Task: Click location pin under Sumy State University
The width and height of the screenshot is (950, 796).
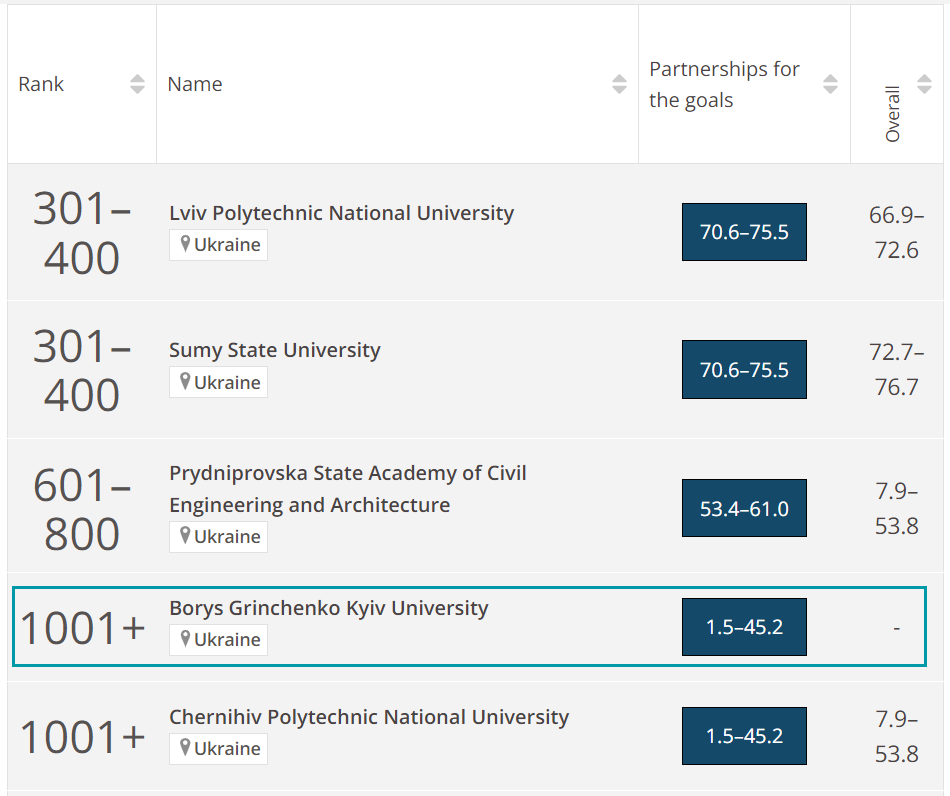Action: click(x=185, y=382)
